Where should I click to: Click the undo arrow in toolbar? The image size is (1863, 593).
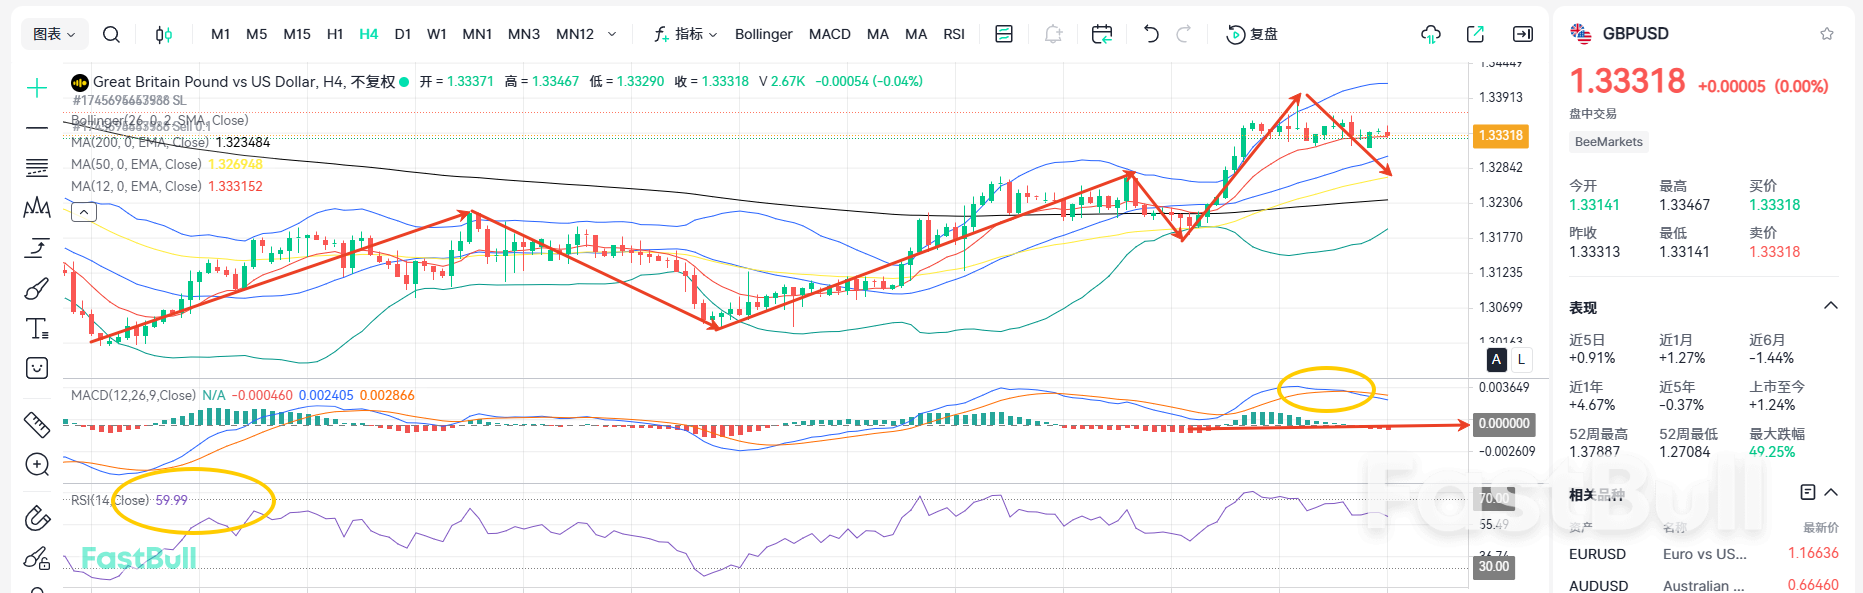point(1151,34)
